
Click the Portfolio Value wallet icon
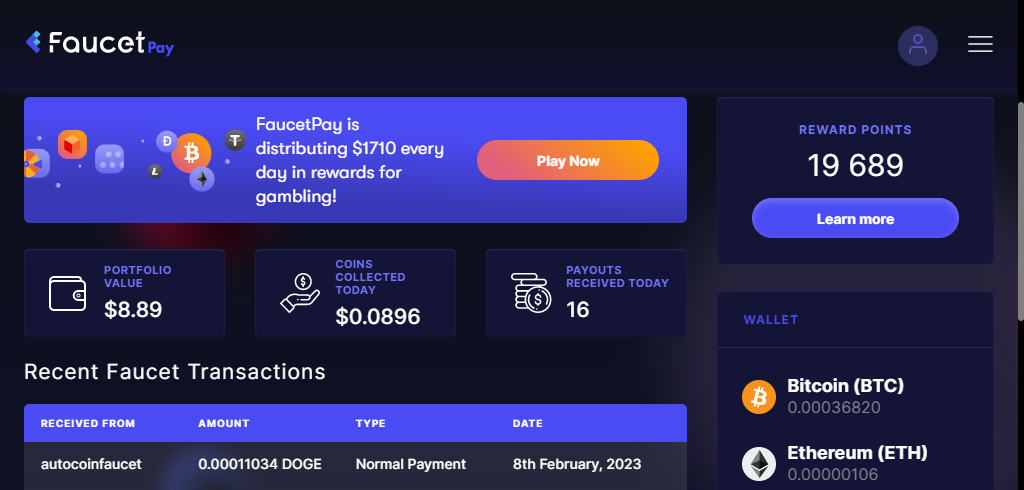pos(67,293)
